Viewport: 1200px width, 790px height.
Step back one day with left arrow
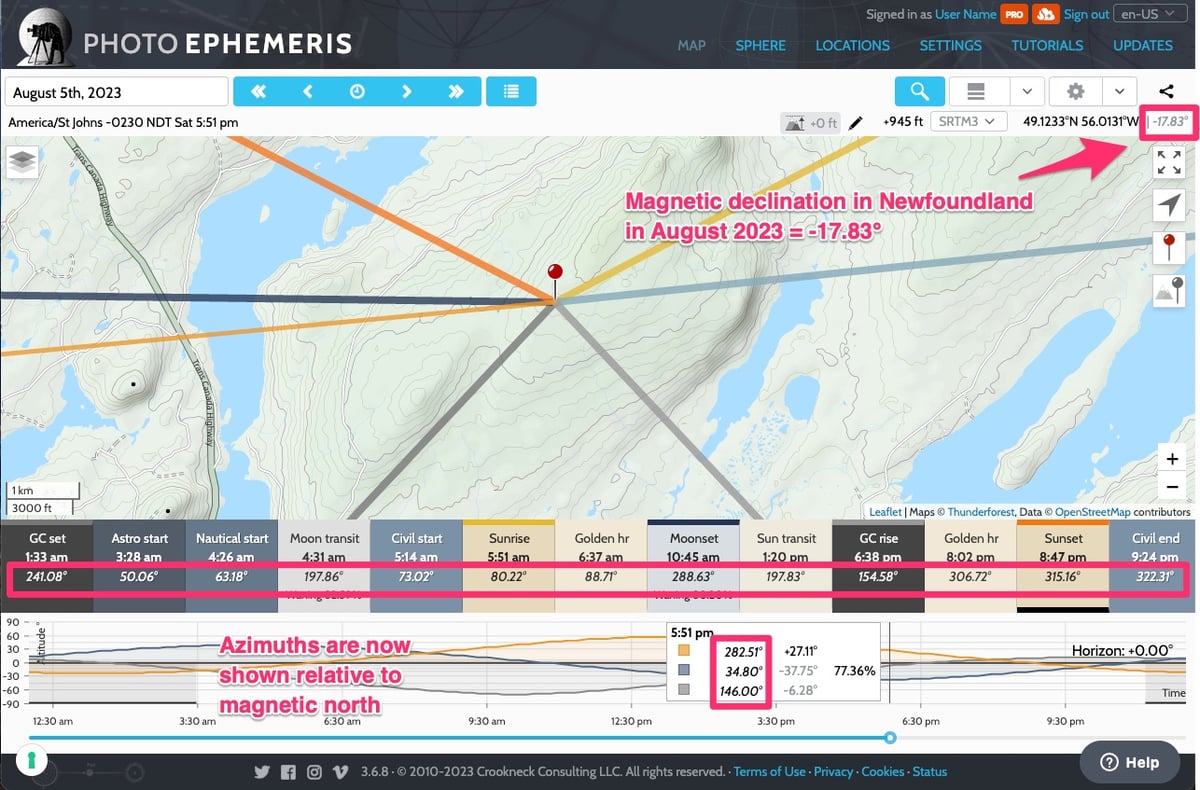point(307,91)
